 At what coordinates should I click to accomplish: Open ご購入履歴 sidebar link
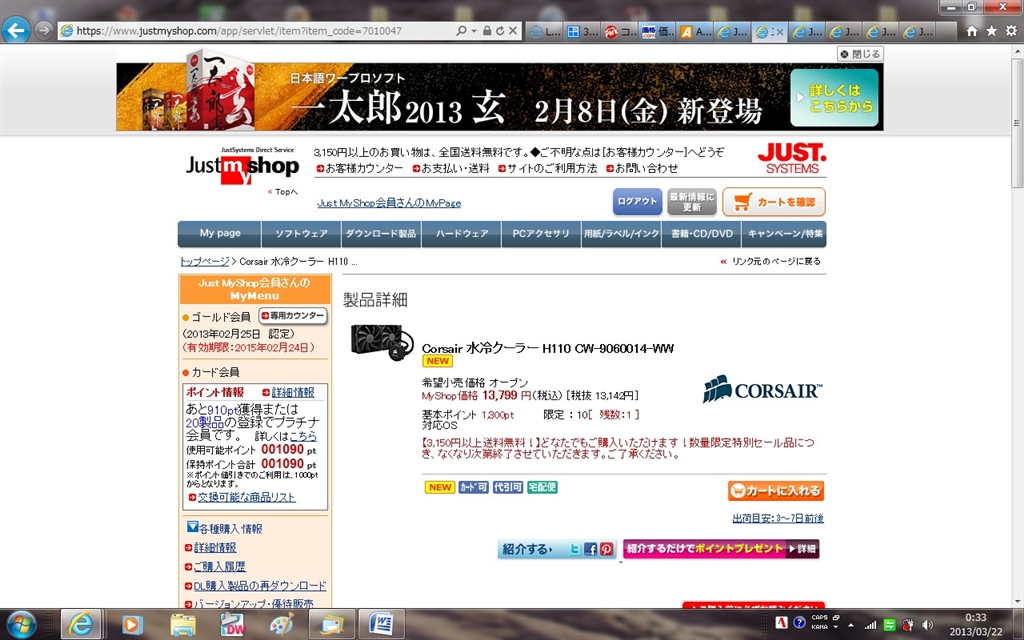click(219, 567)
